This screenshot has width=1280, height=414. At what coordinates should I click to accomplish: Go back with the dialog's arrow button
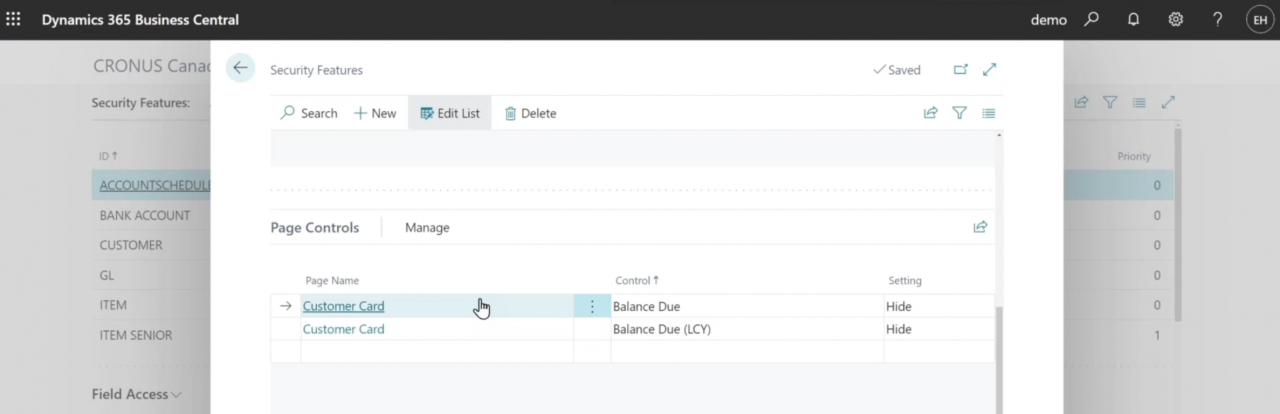point(240,68)
